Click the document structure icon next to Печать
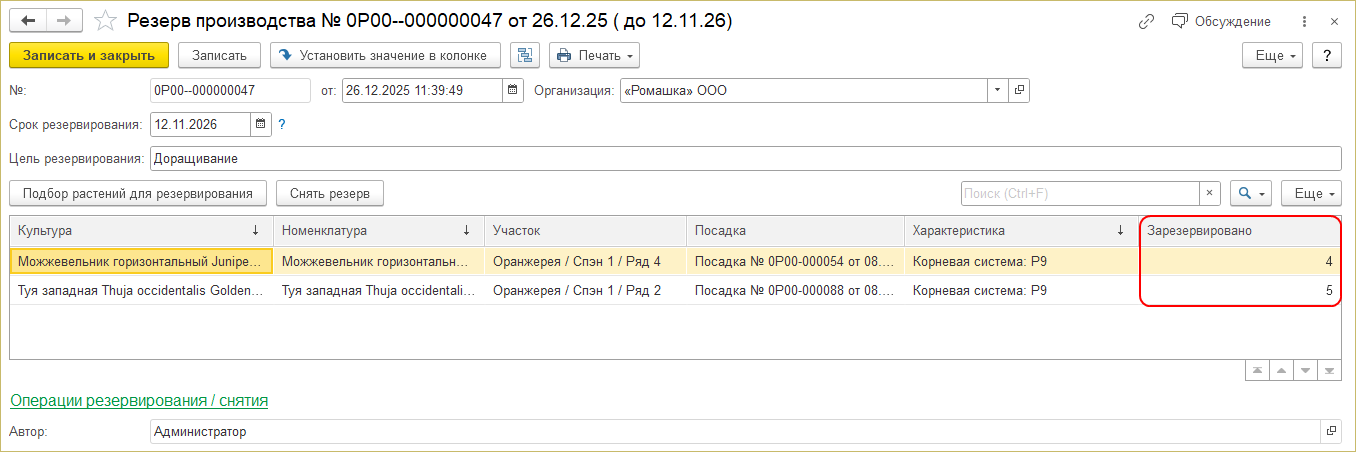Screen dimensions: 1356x452 pyautogui.click(x=525, y=55)
